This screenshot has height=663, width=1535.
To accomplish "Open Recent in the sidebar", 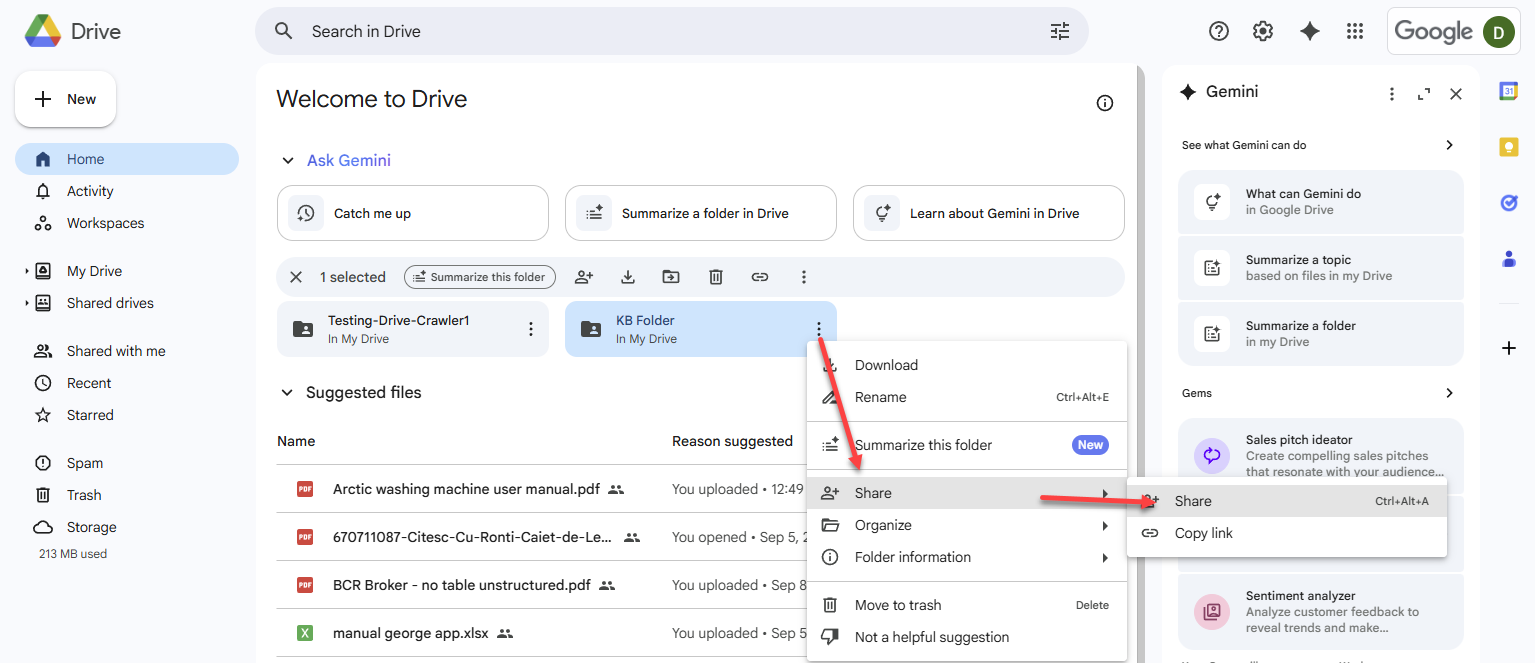I will (x=127, y=383).
